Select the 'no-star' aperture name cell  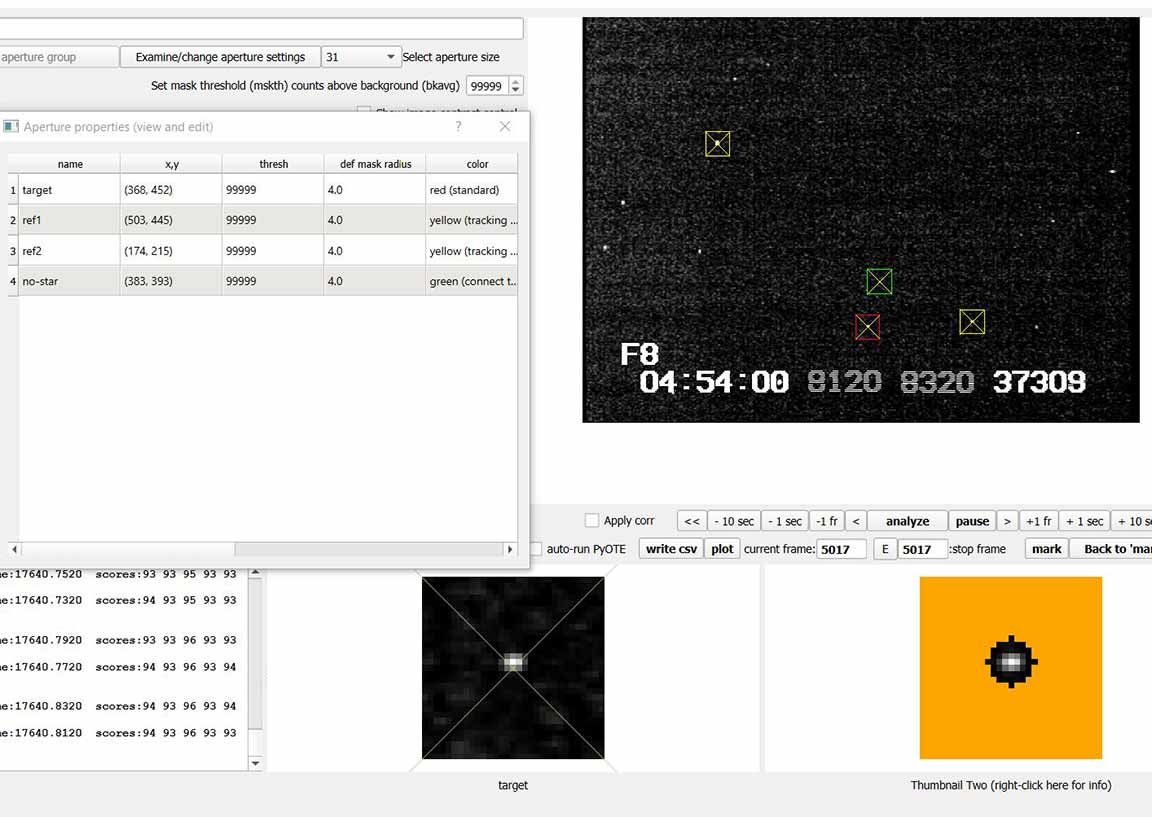(x=70, y=281)
